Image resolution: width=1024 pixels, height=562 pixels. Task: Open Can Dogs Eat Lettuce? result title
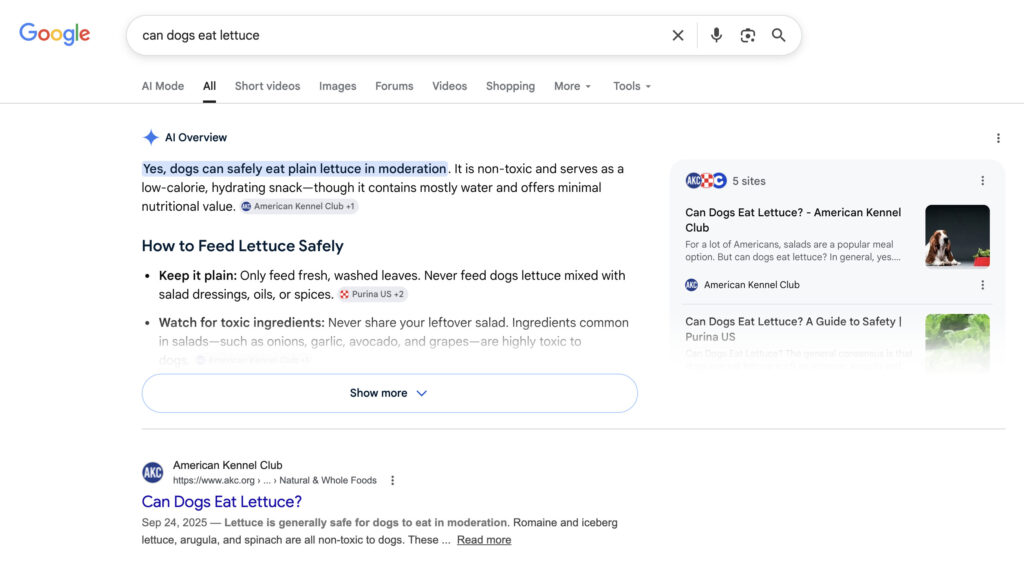222,501
